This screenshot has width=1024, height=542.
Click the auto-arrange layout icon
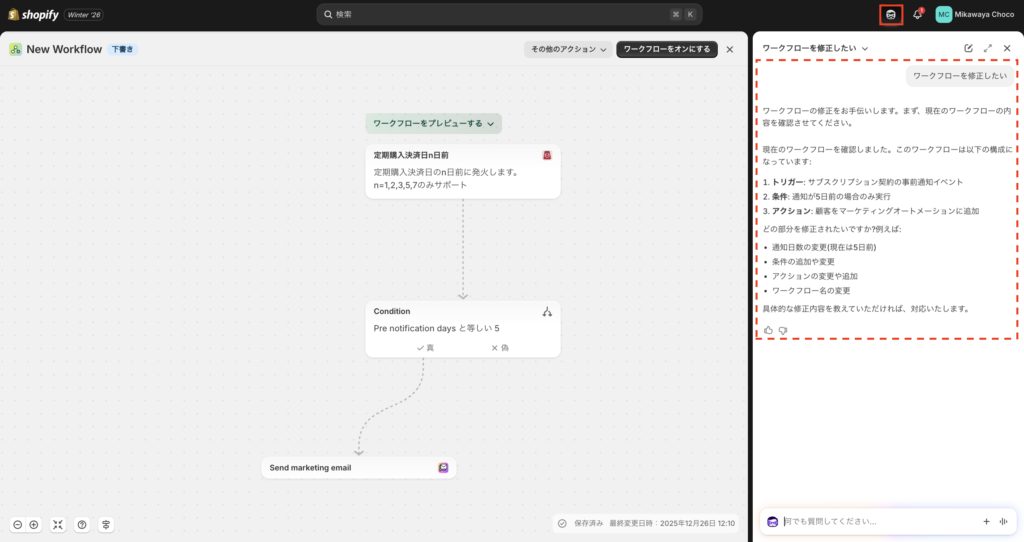(x=106, y=524)
